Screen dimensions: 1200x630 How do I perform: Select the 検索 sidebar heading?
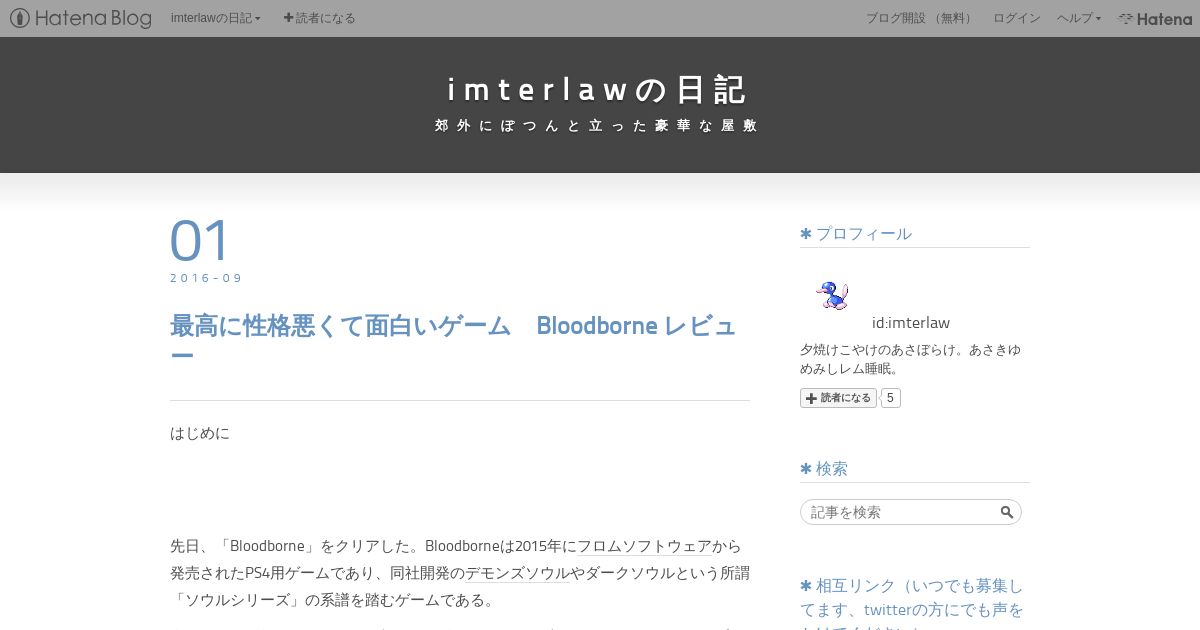(x=824, y=468)
